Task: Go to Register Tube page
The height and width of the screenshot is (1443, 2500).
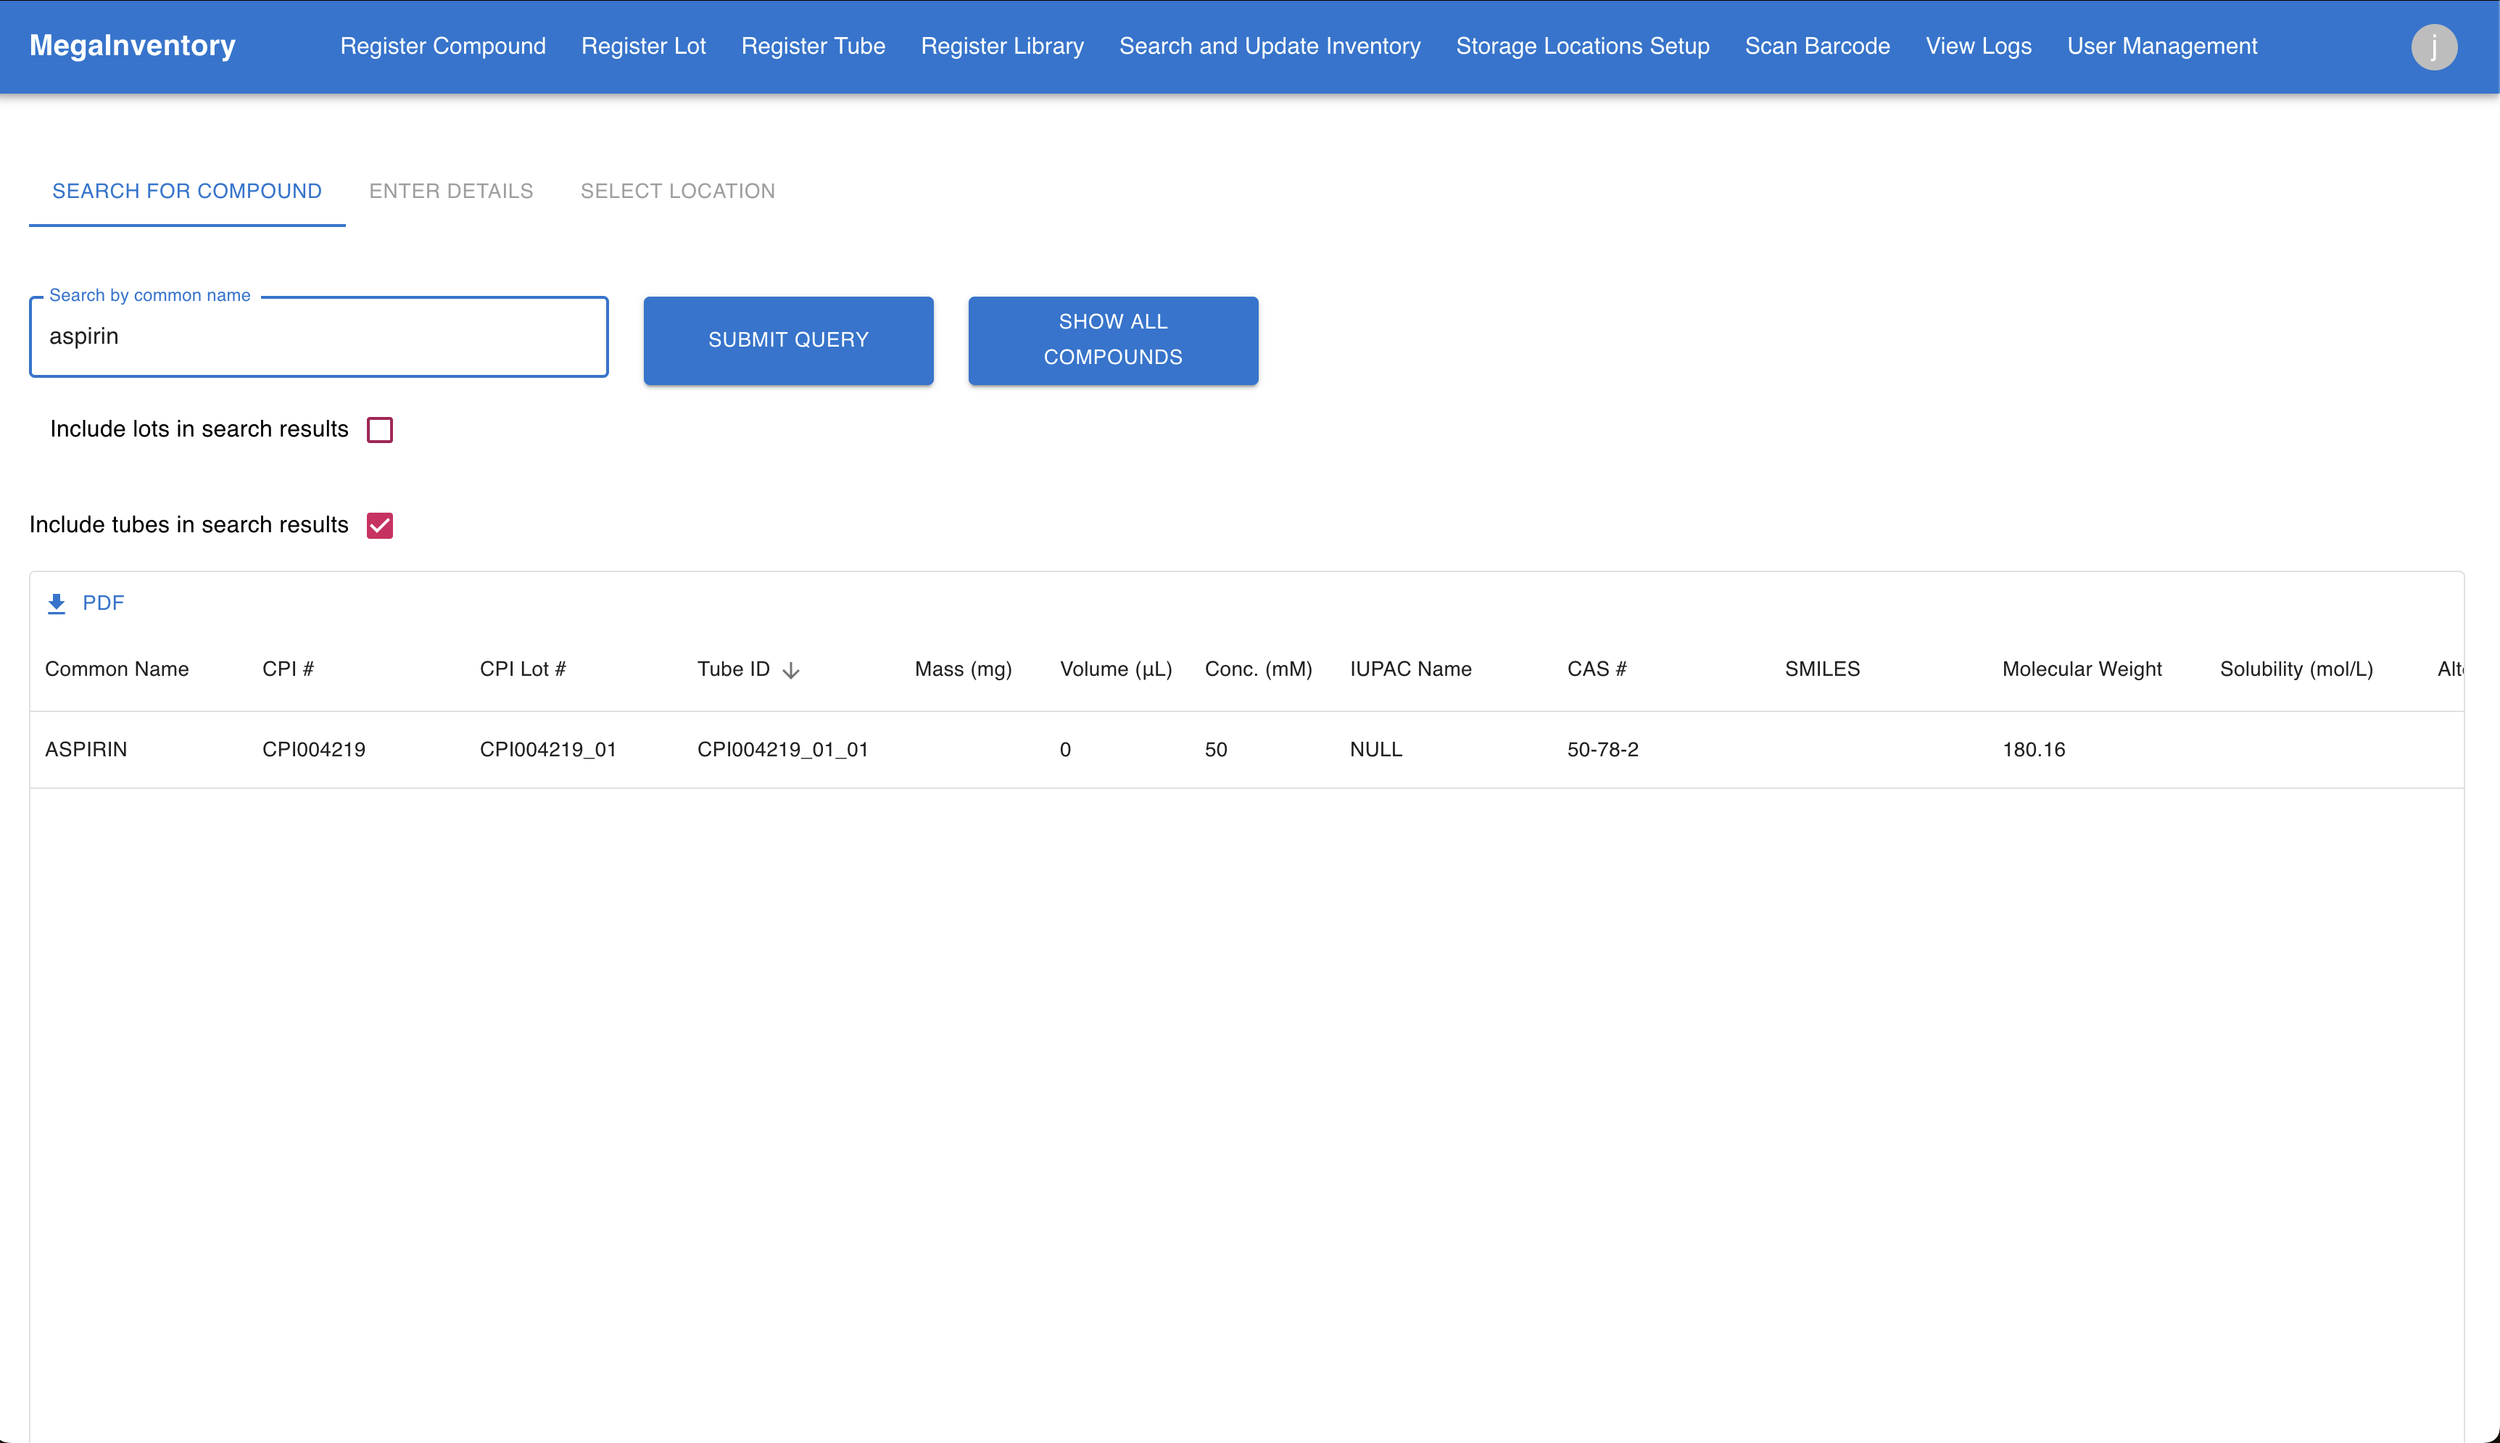Action: [813, 47]
